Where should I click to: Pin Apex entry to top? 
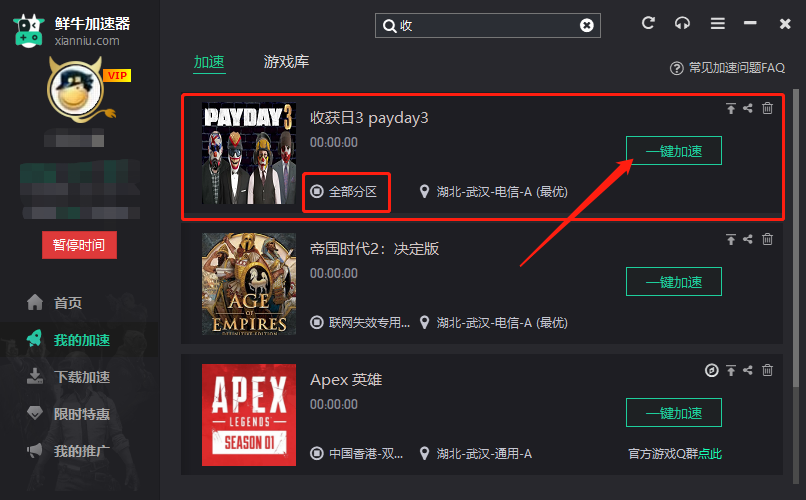pos(730,370)
